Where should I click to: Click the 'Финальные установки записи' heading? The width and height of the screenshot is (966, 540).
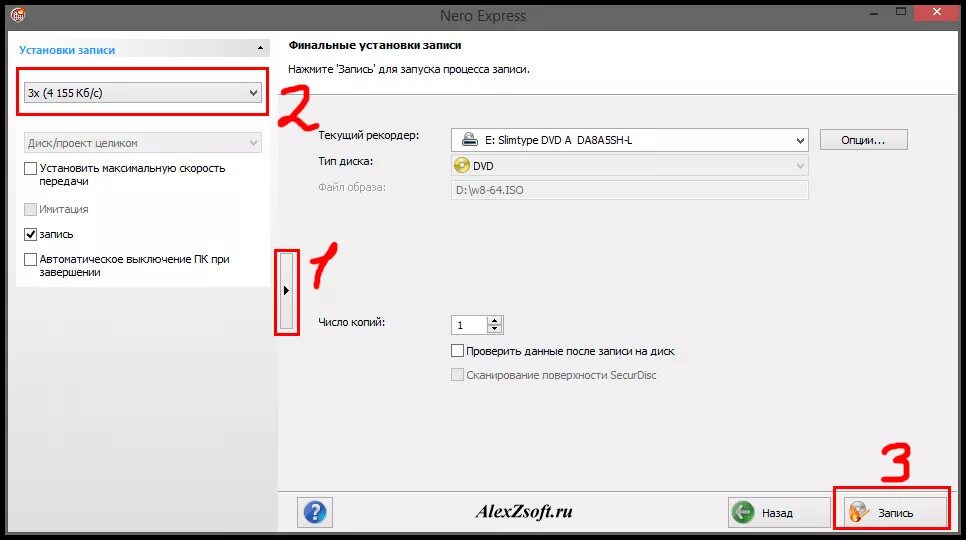point(375,45)
